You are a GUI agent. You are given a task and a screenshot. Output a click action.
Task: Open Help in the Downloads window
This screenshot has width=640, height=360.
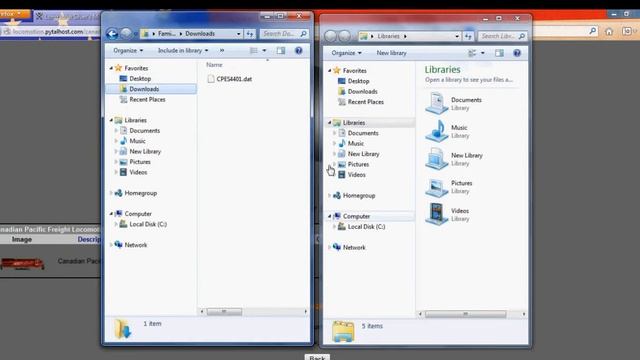click(298, 51)
